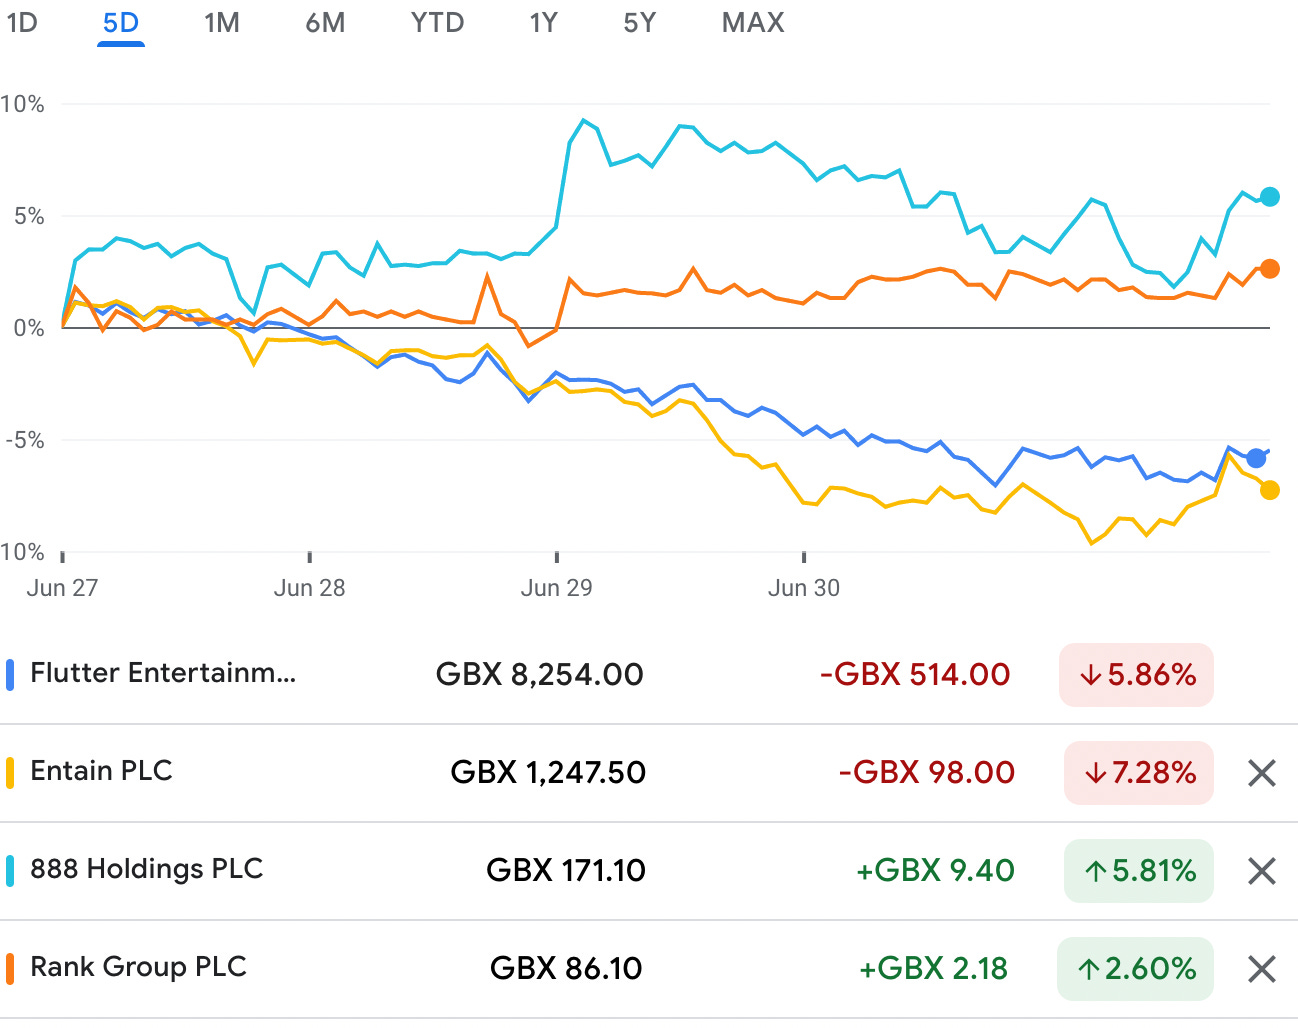Click the GBX 1,247.50 price value
1298x1028 pixels.
coord(548,773)
